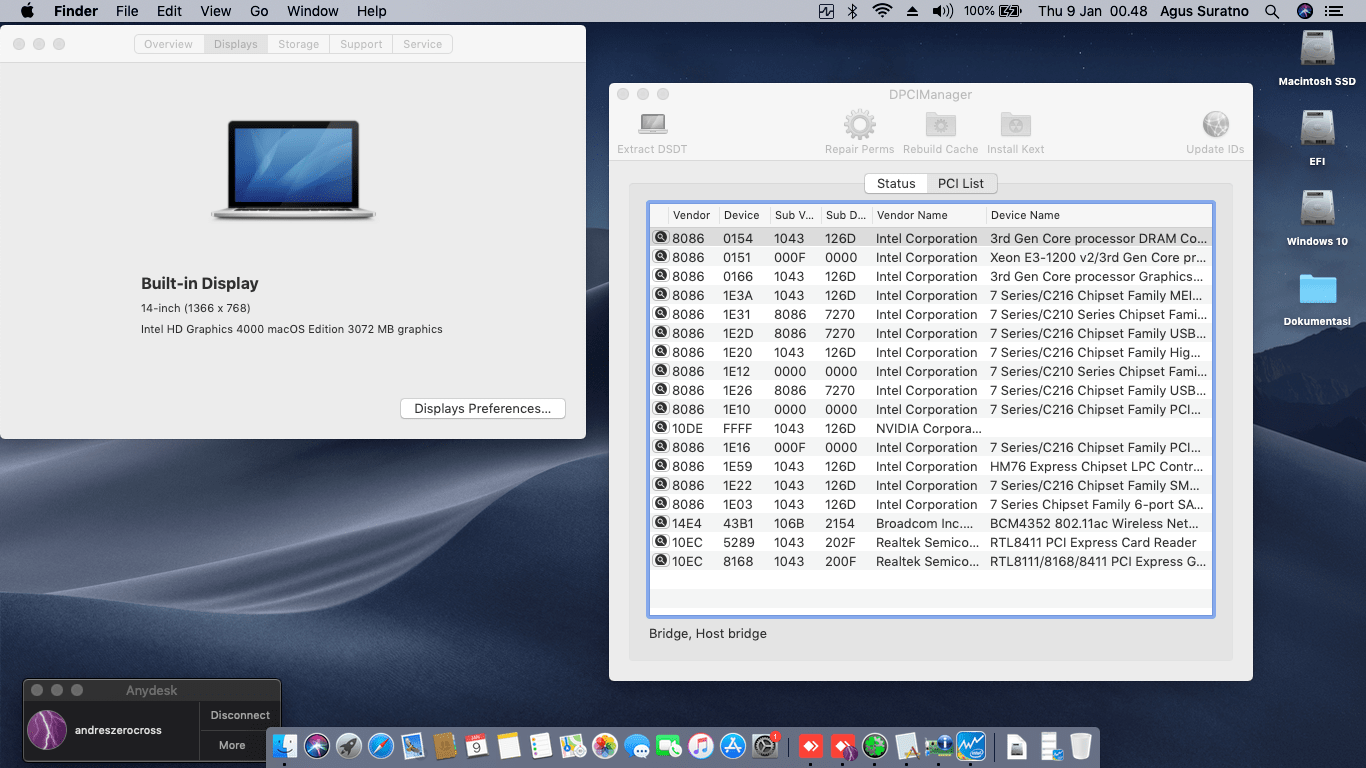This screenshot has width=1366, height=768.
Task: Open the Macintosh SSD drive icon
Action: coord(1317,49)
